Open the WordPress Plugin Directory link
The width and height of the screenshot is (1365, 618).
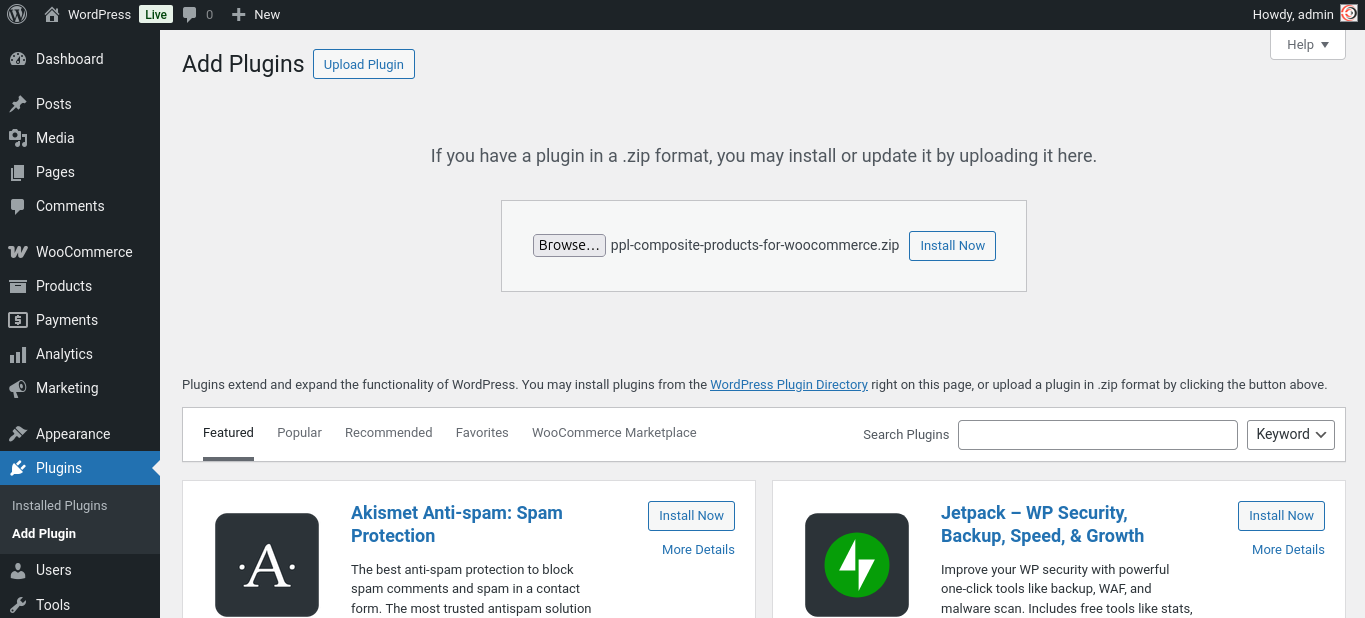pyautogui.click(x=788, y=384)
